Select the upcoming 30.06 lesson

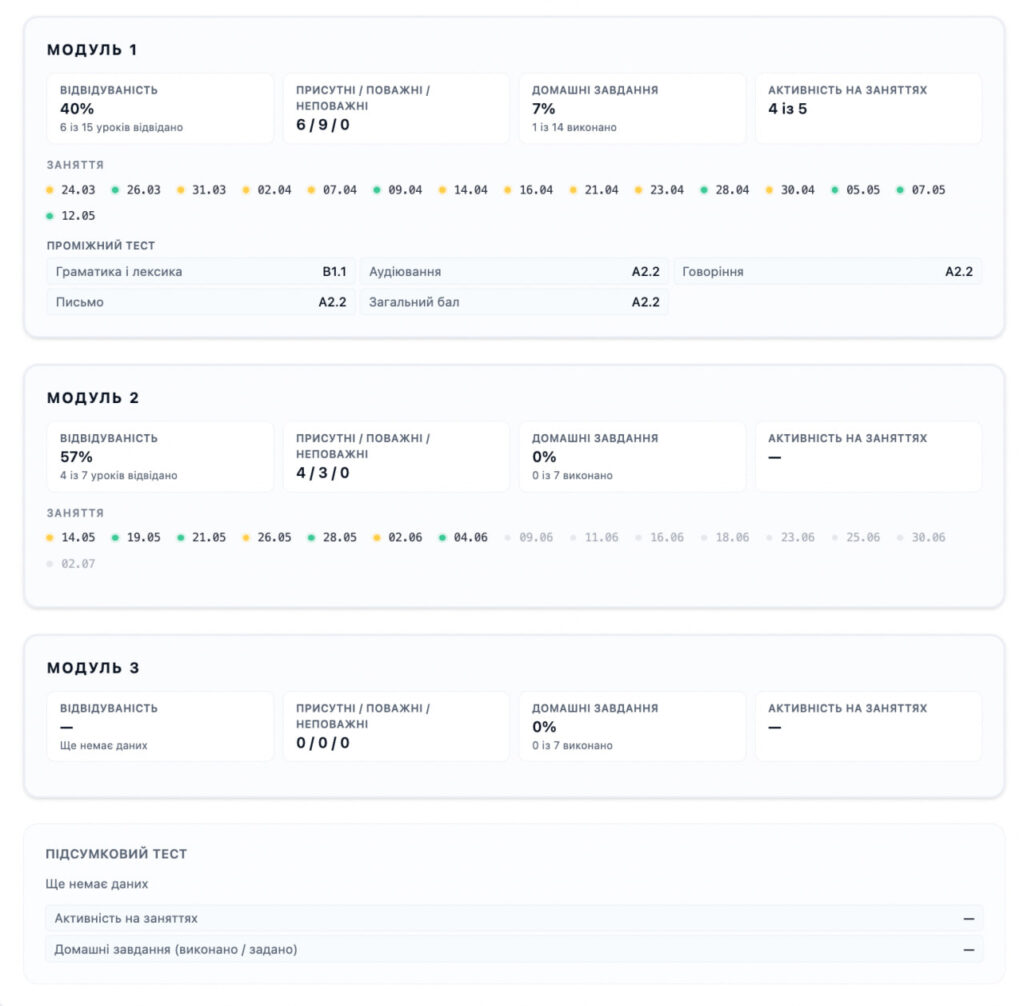pos(921,538)
